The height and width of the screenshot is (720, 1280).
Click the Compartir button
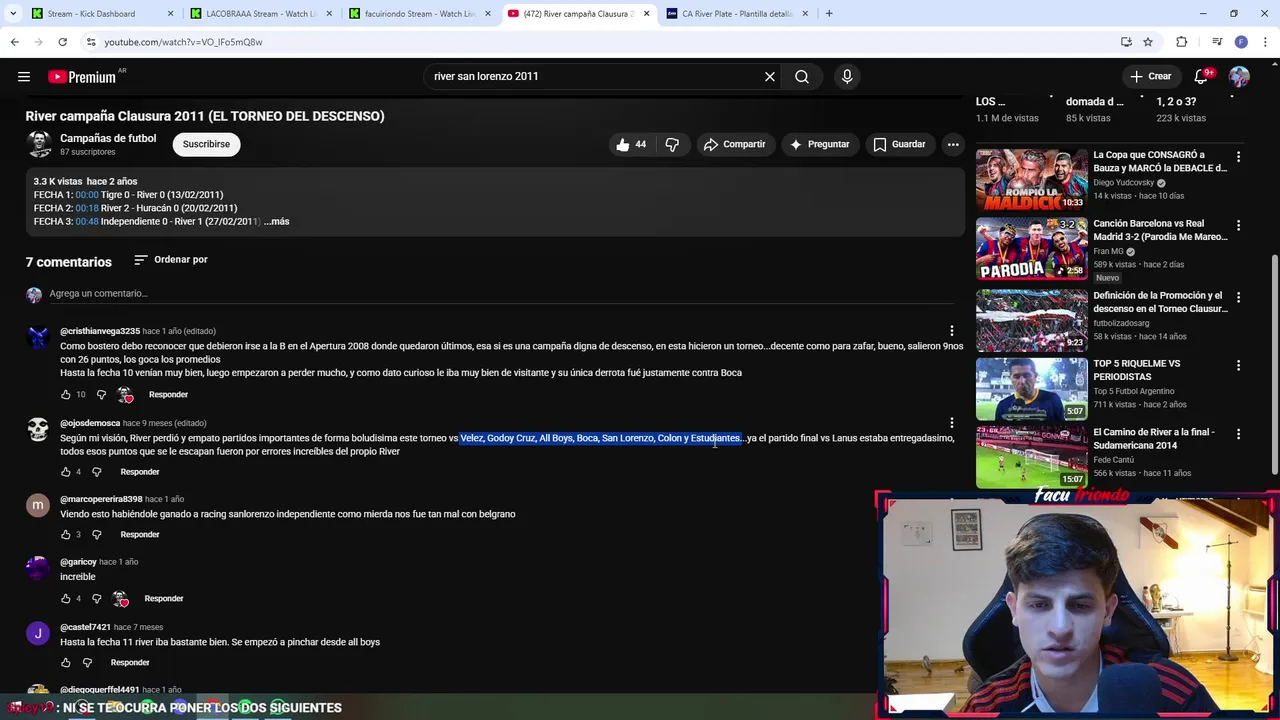[735, 144]
